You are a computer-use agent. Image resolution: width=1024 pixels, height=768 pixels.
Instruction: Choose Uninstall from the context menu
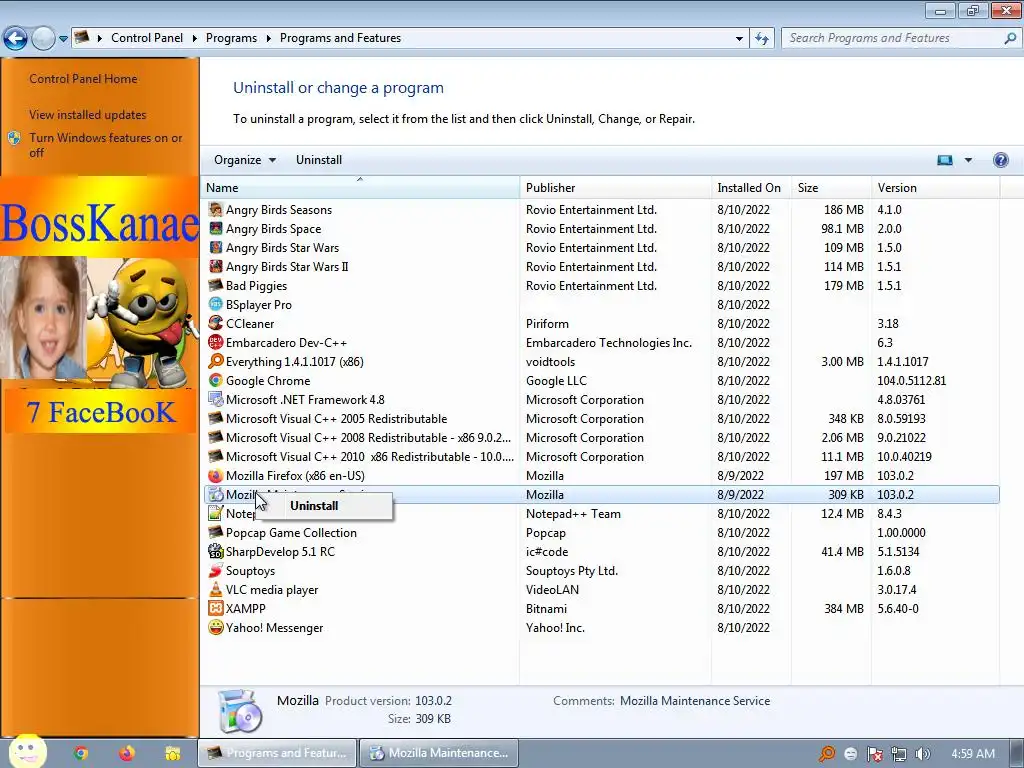tap(314, 505)
